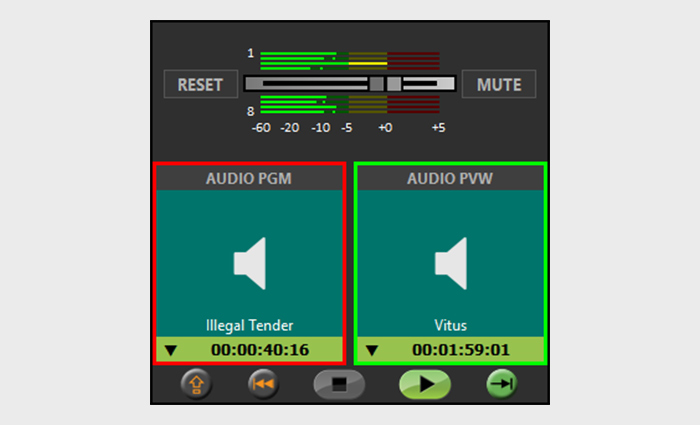700x425 pixels.
Task: Open the dropdown arrow beside 00:01:59:01
Action: [372, 350]
